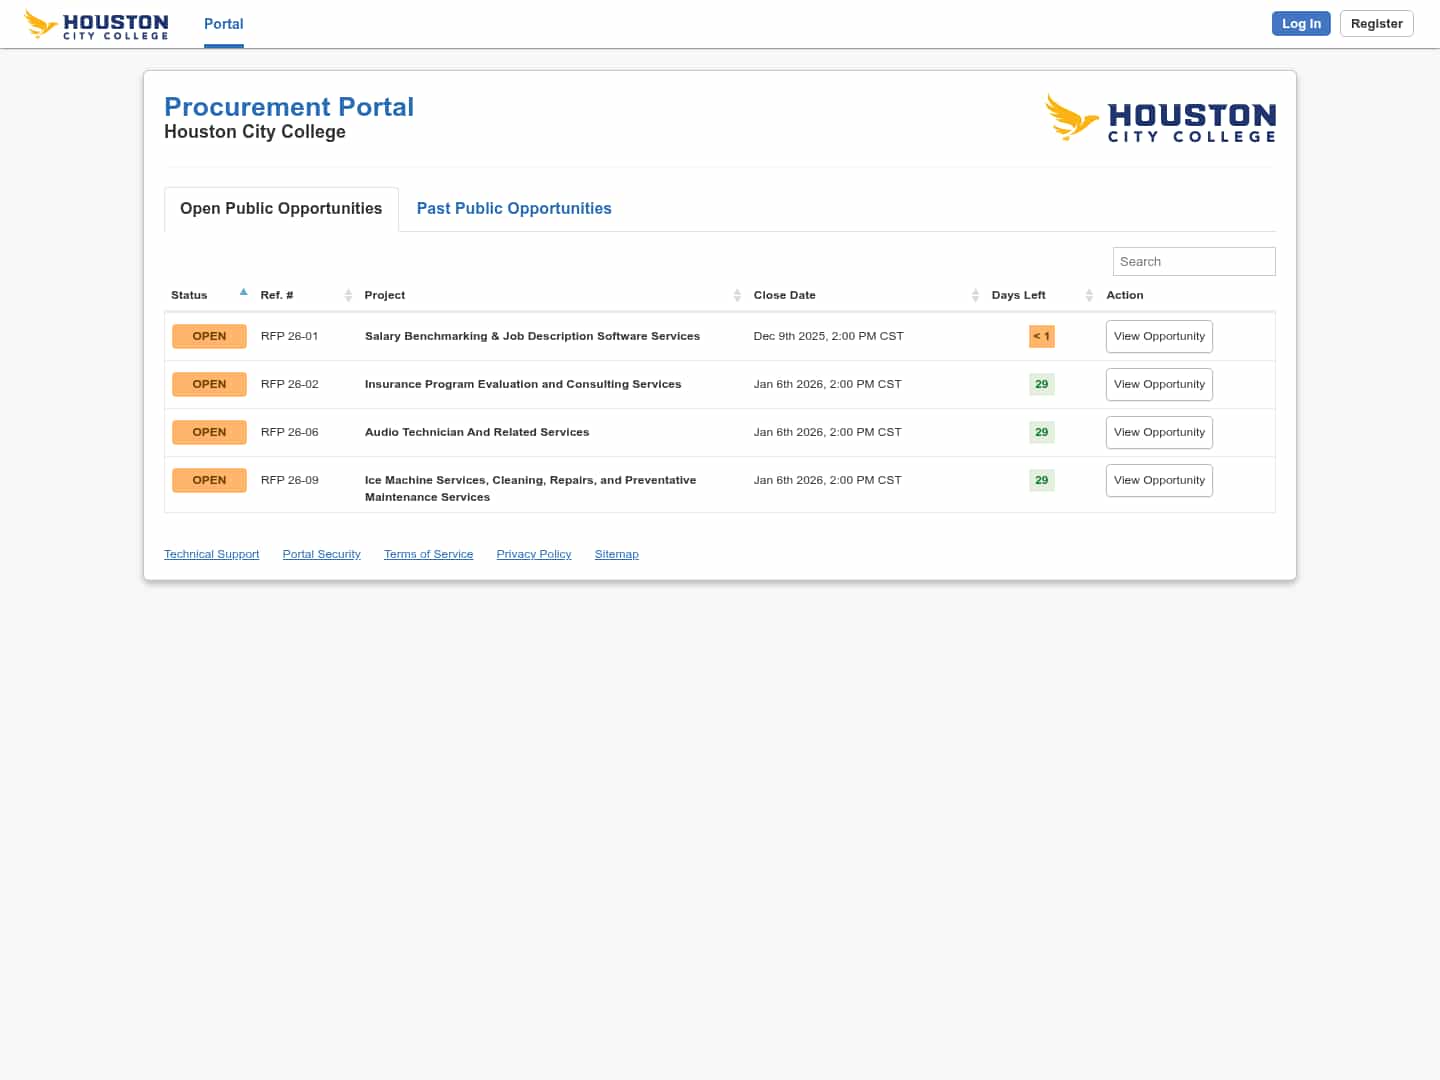The width and height of the screenshot is (1440, 1080).
Task: View Opportunity for Ice Machine Services
Action: tap(1159, 480)
